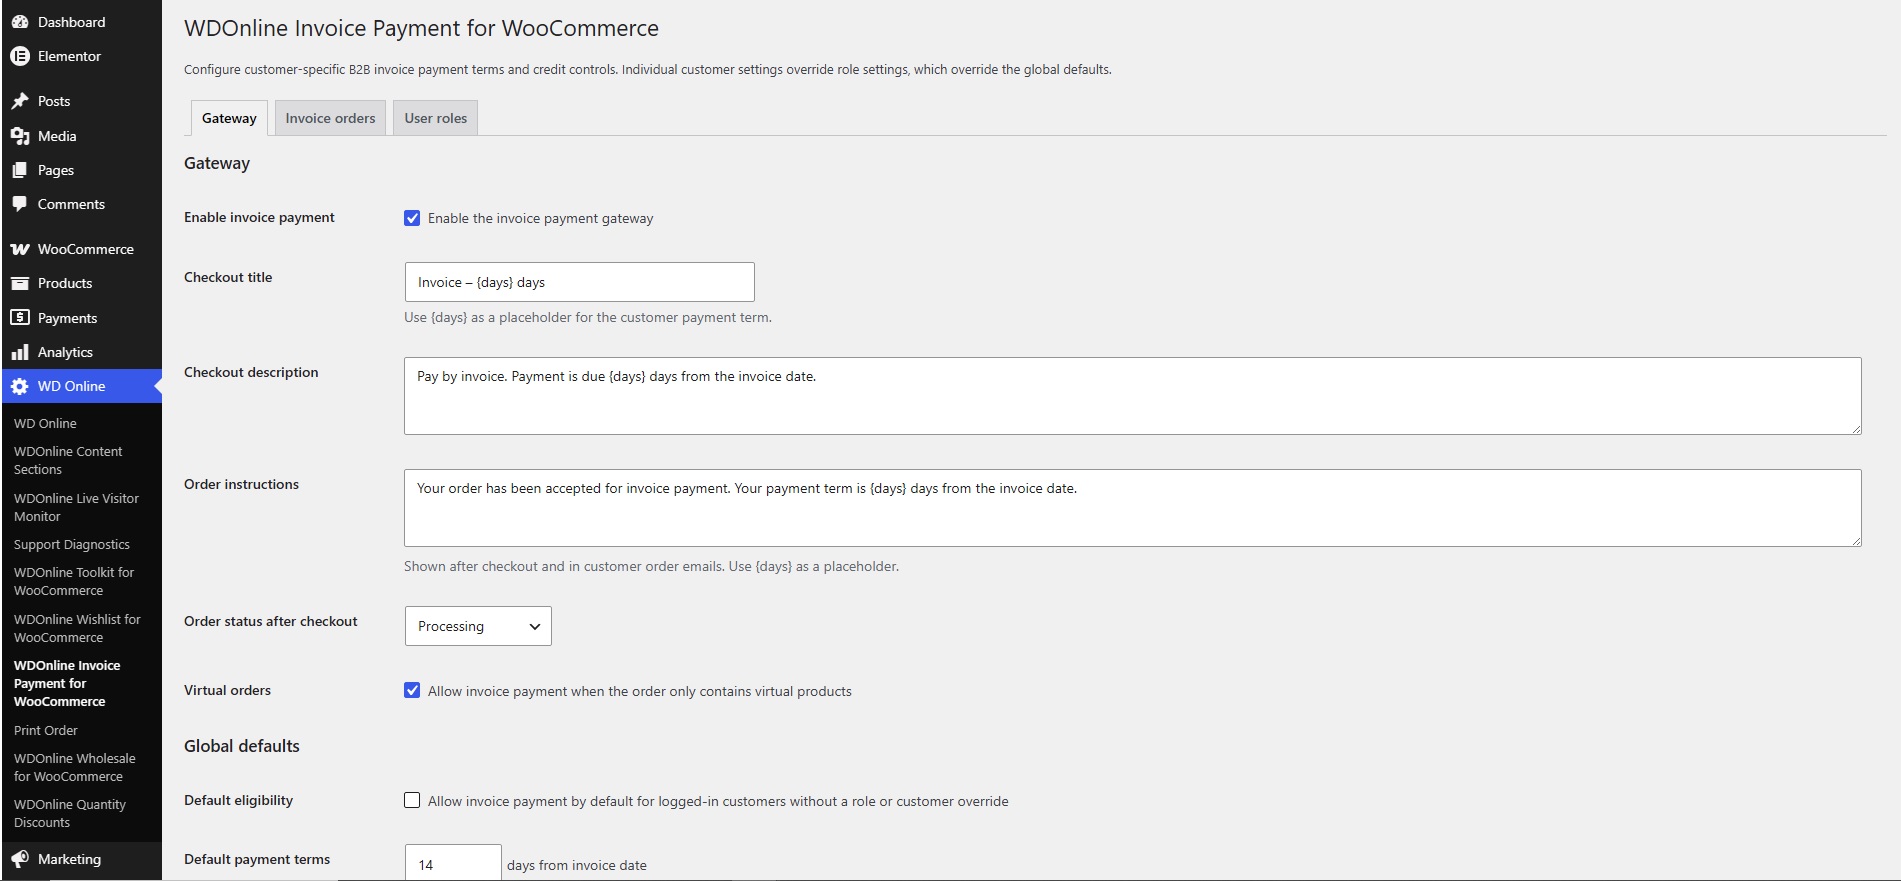Enable default invoice eligibility checkbox
Screen dimensions: 1901x881
pyautogui.click(x=412, y=800)
